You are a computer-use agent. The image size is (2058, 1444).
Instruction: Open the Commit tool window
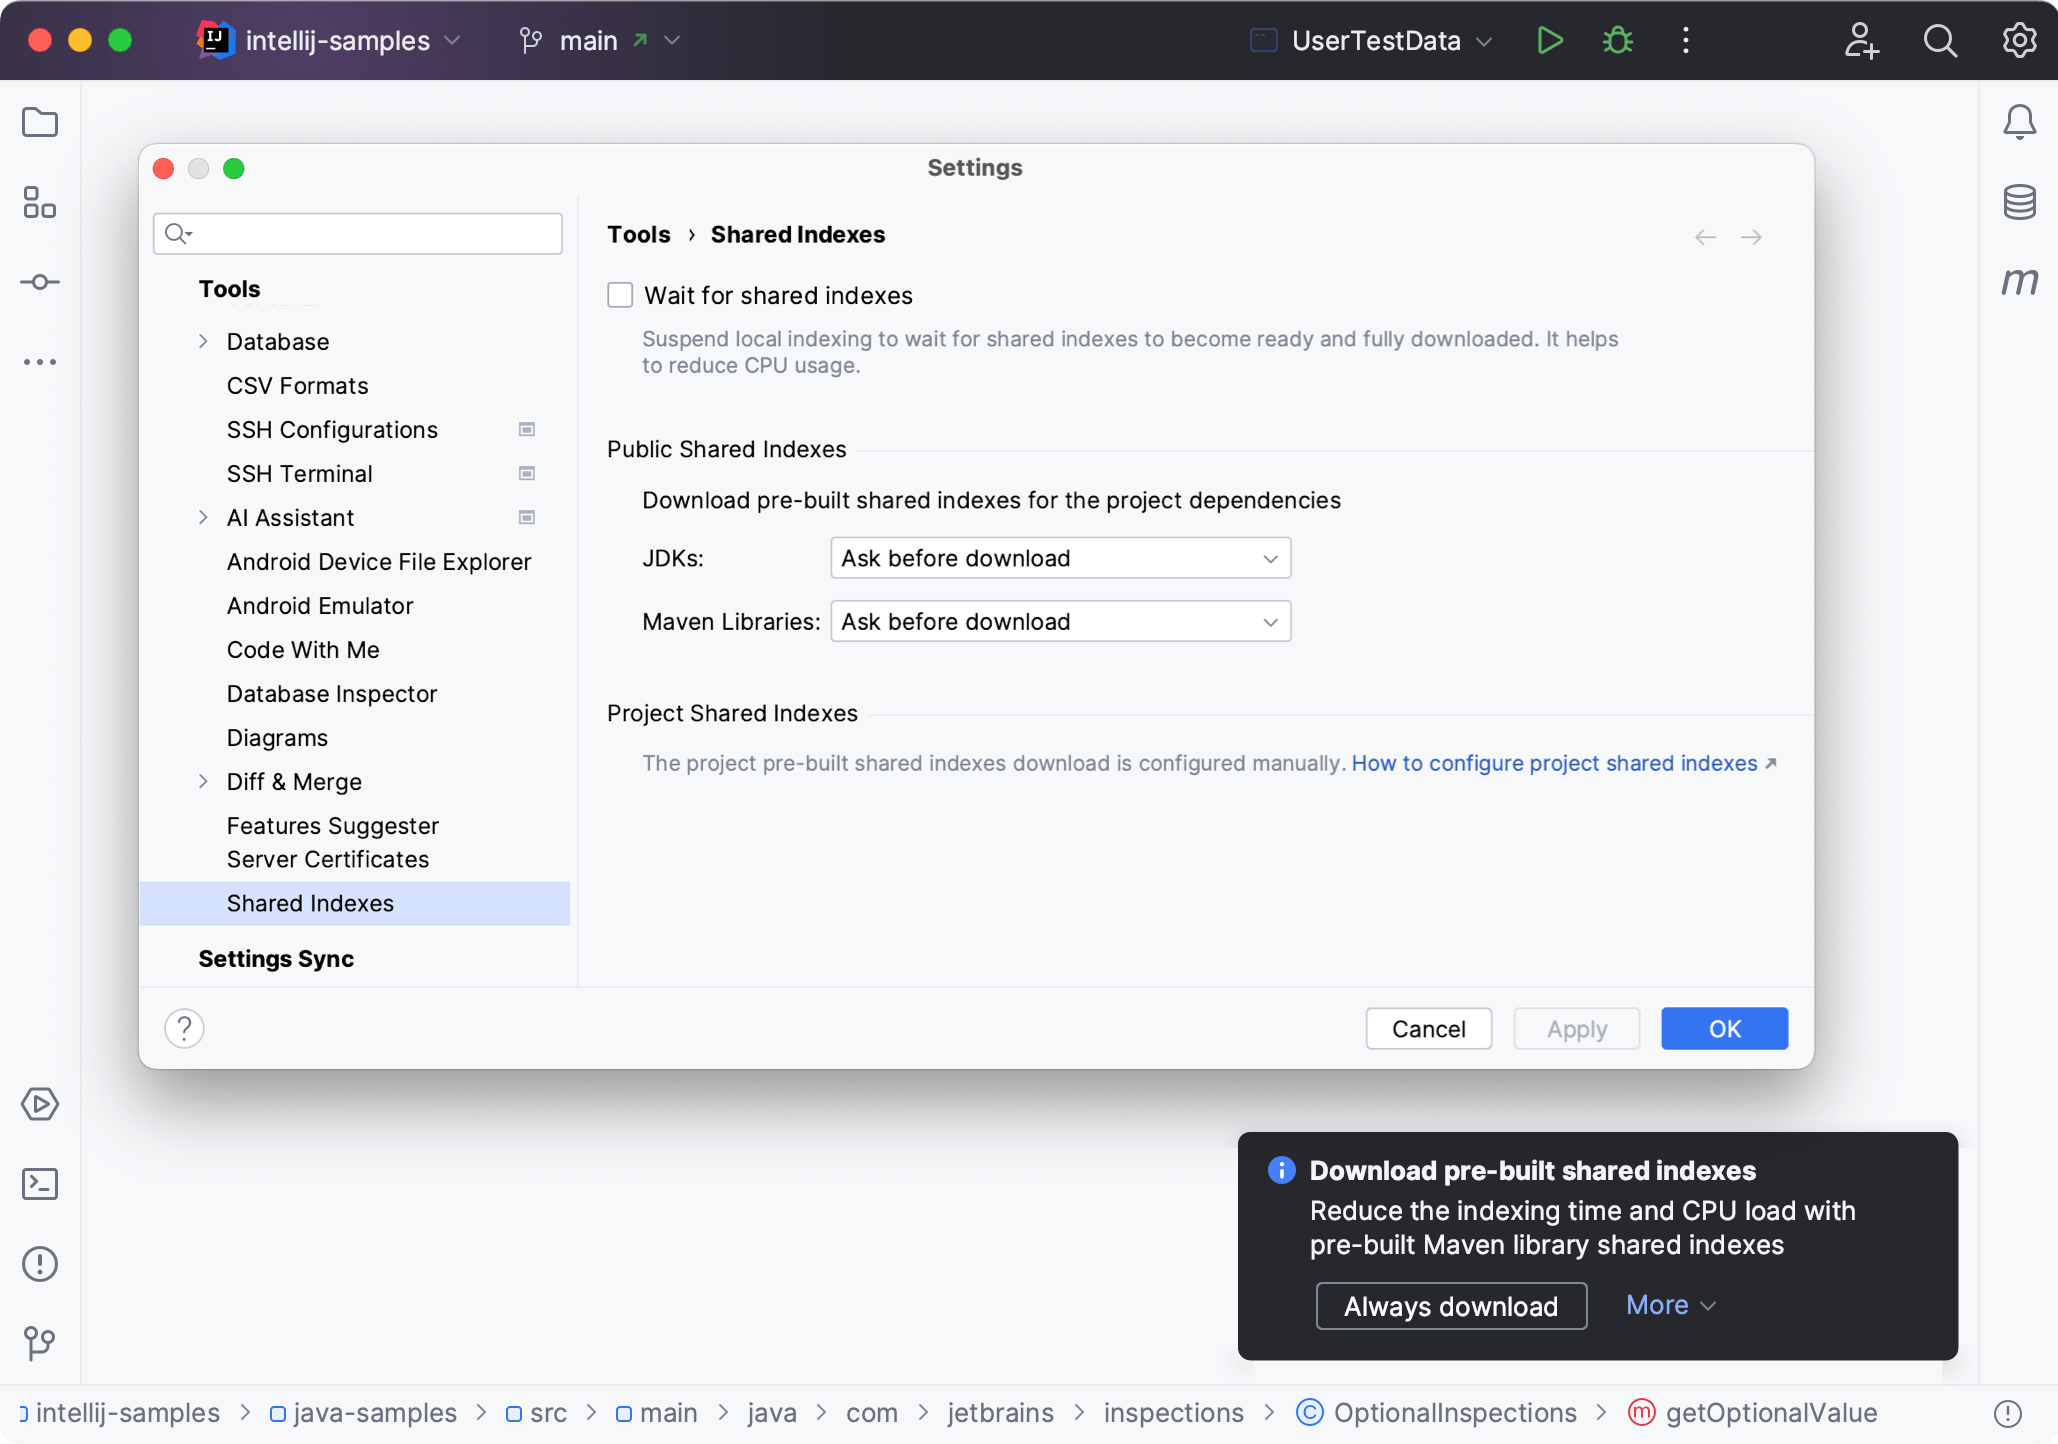click(x=39, y=282)
